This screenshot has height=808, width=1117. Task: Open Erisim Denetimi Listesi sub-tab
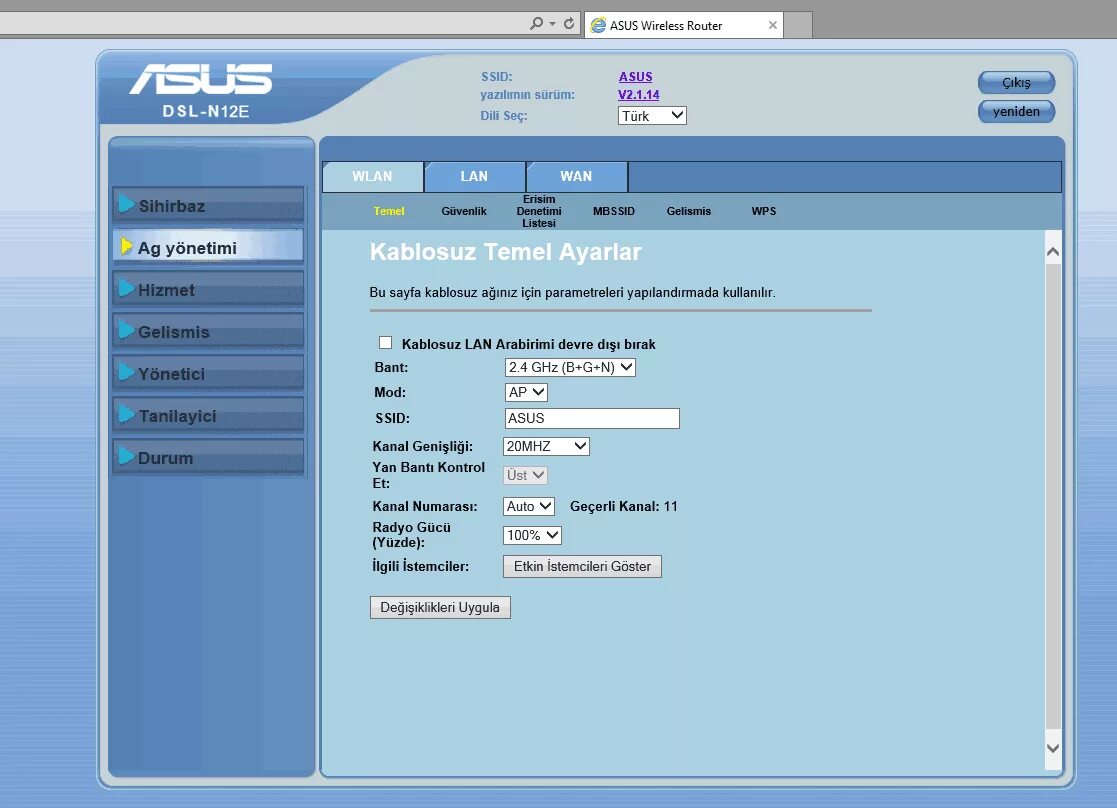539,211
